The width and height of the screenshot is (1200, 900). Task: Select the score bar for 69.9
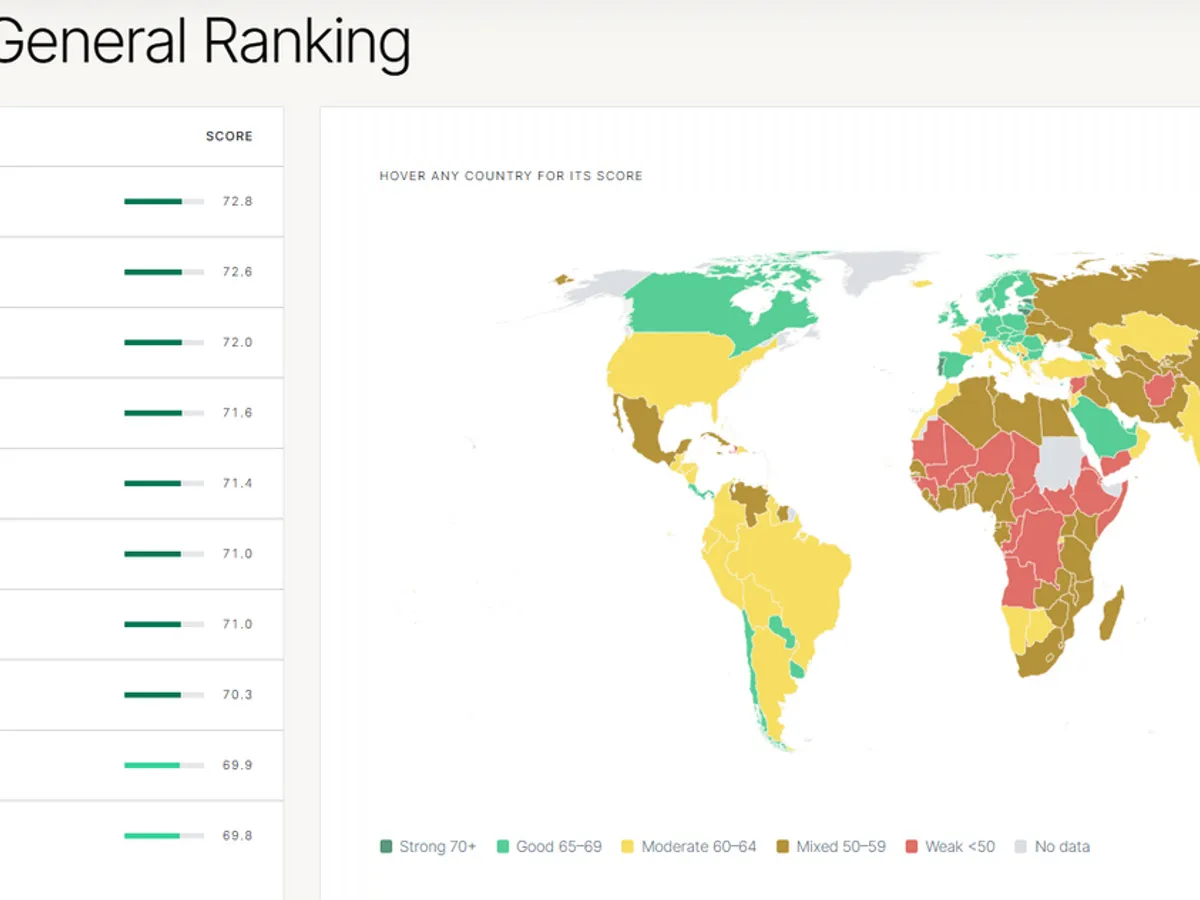[164, 765]
